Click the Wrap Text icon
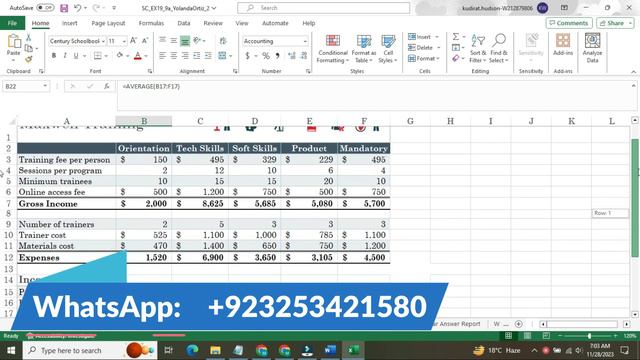 (223, 41)
